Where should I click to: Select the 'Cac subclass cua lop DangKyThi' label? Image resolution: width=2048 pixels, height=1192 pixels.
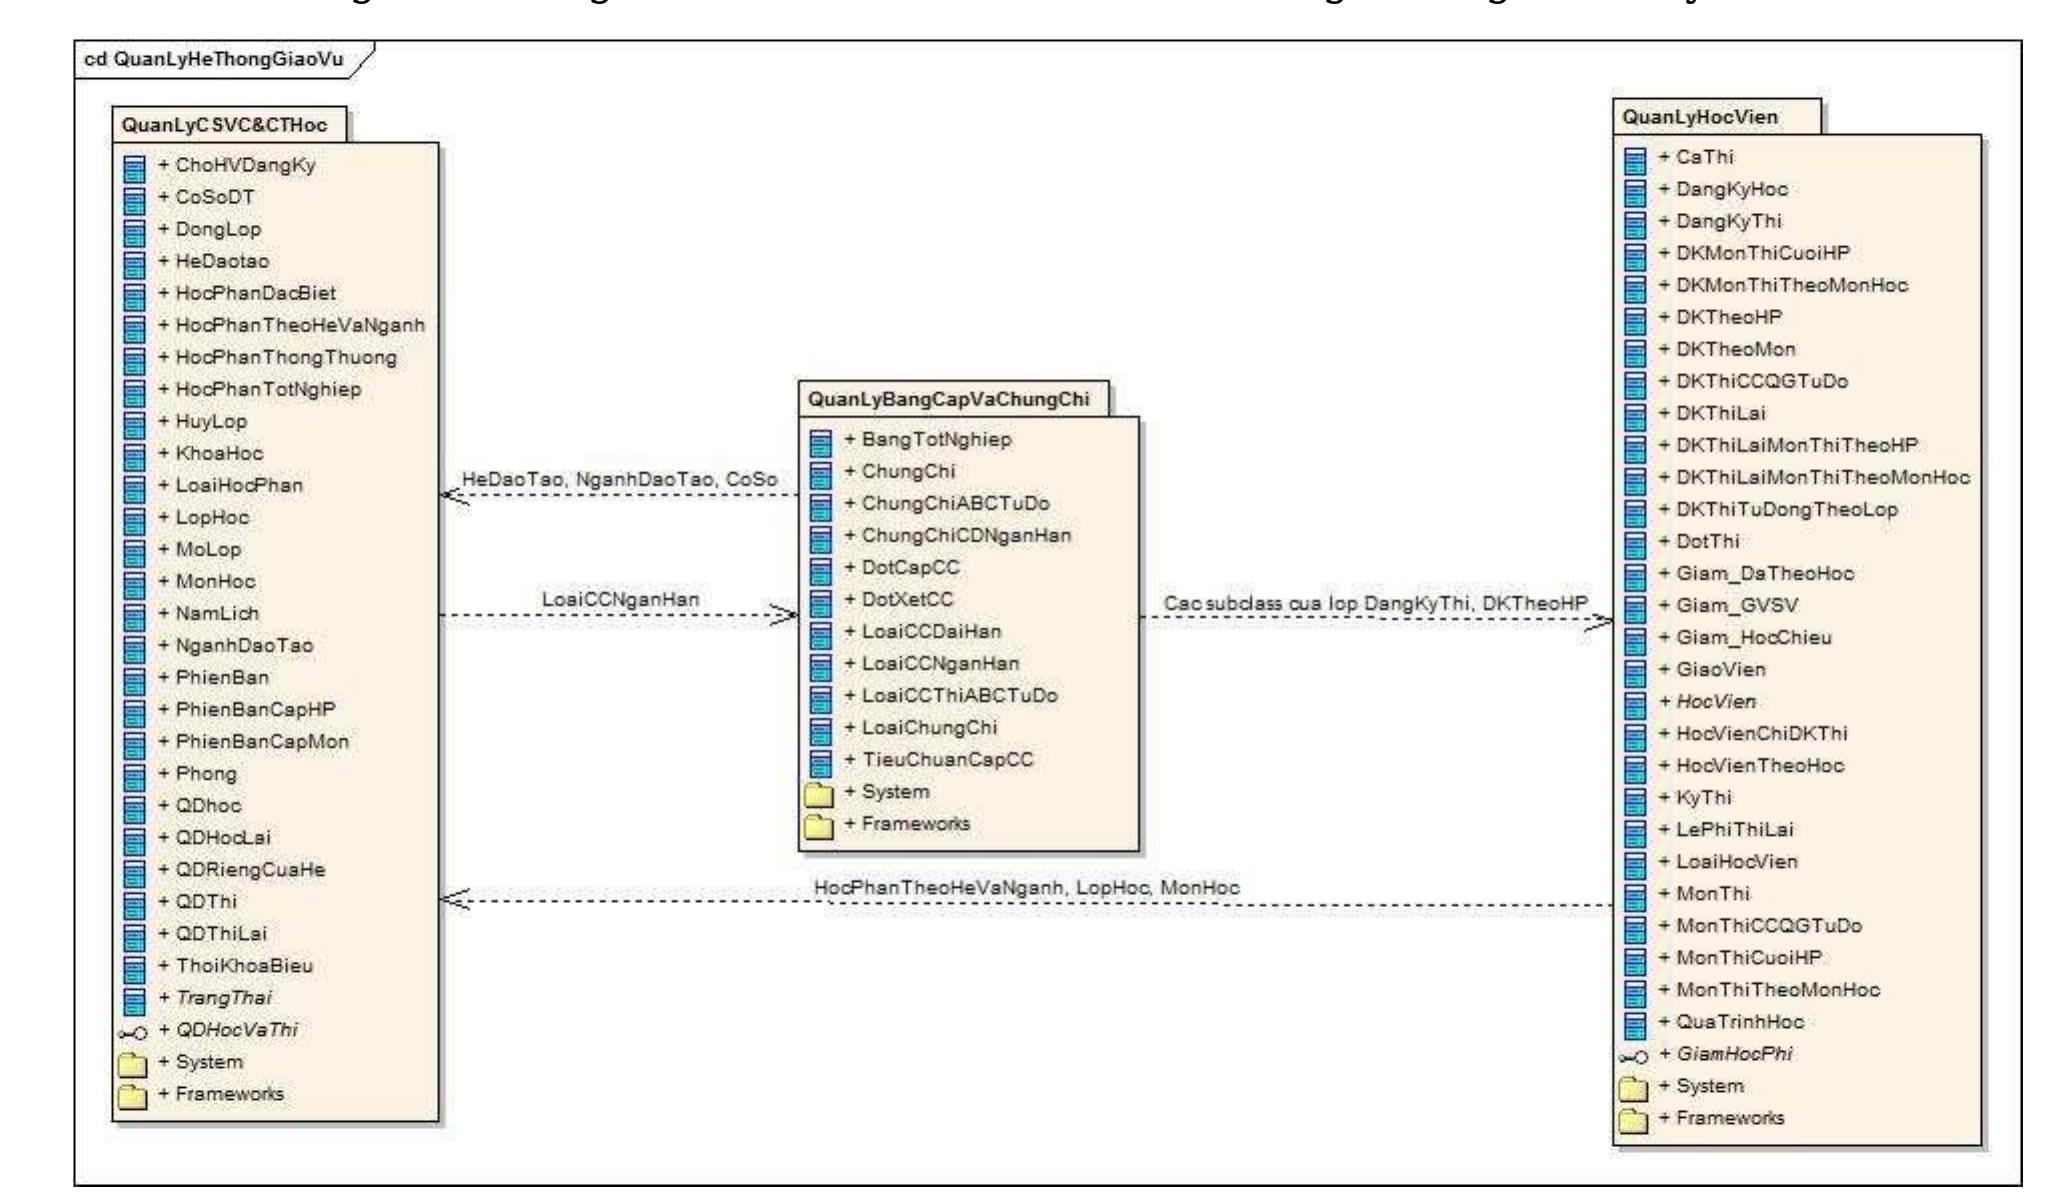coord(1376,603)
